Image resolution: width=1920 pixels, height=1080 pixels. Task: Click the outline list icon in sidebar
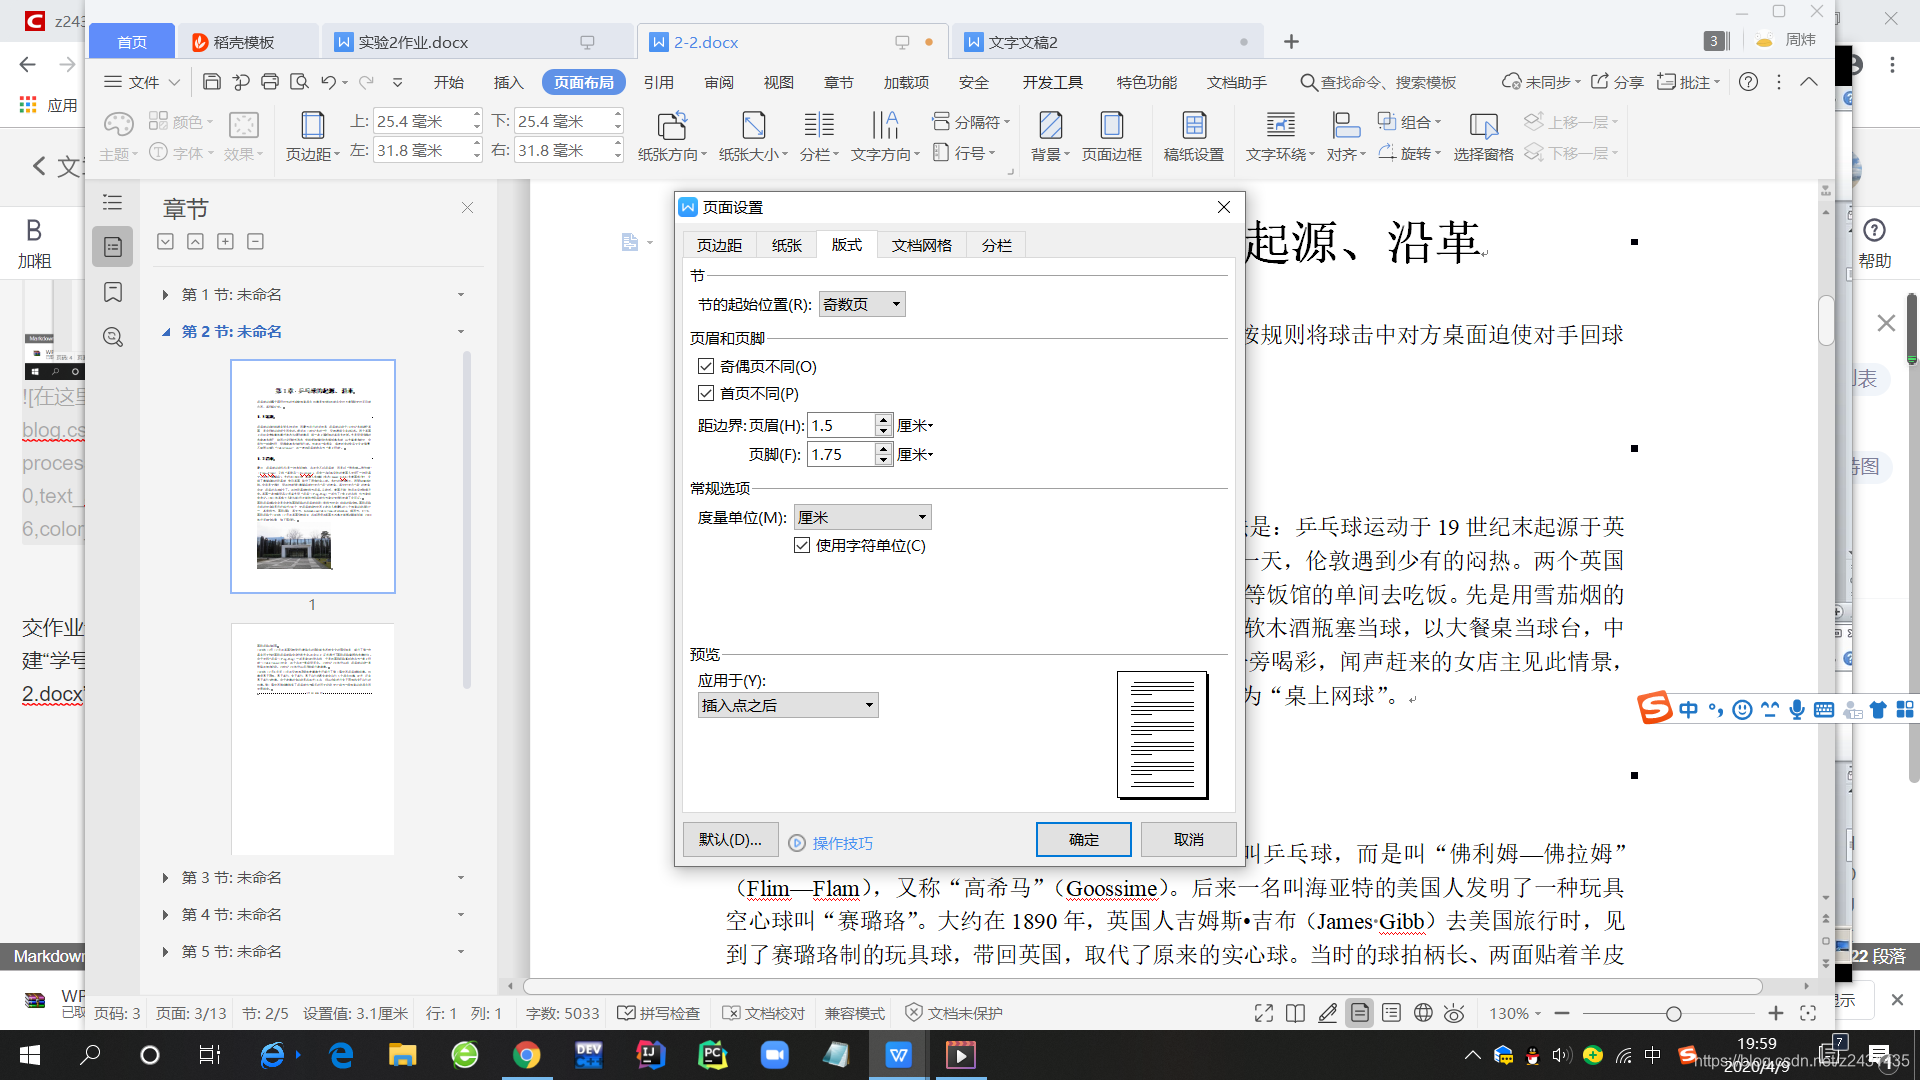coord(113,203)
